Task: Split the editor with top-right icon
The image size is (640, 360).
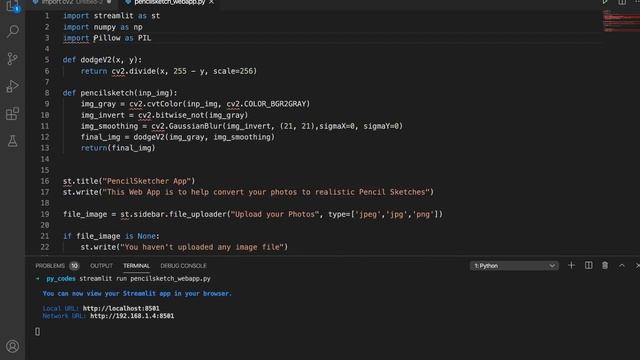Action: 622,2
